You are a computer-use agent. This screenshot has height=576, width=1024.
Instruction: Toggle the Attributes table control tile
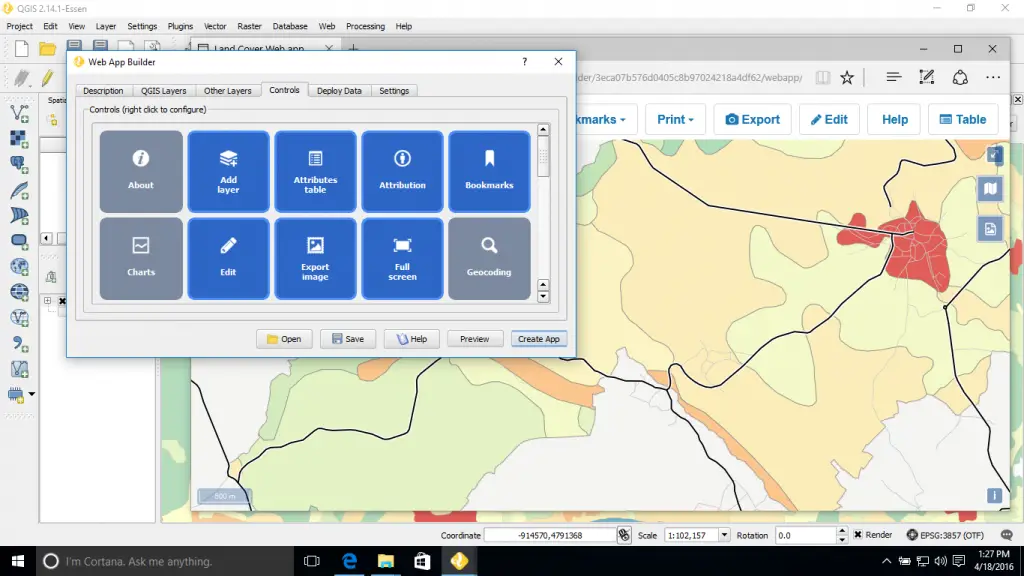click(315, 171)
